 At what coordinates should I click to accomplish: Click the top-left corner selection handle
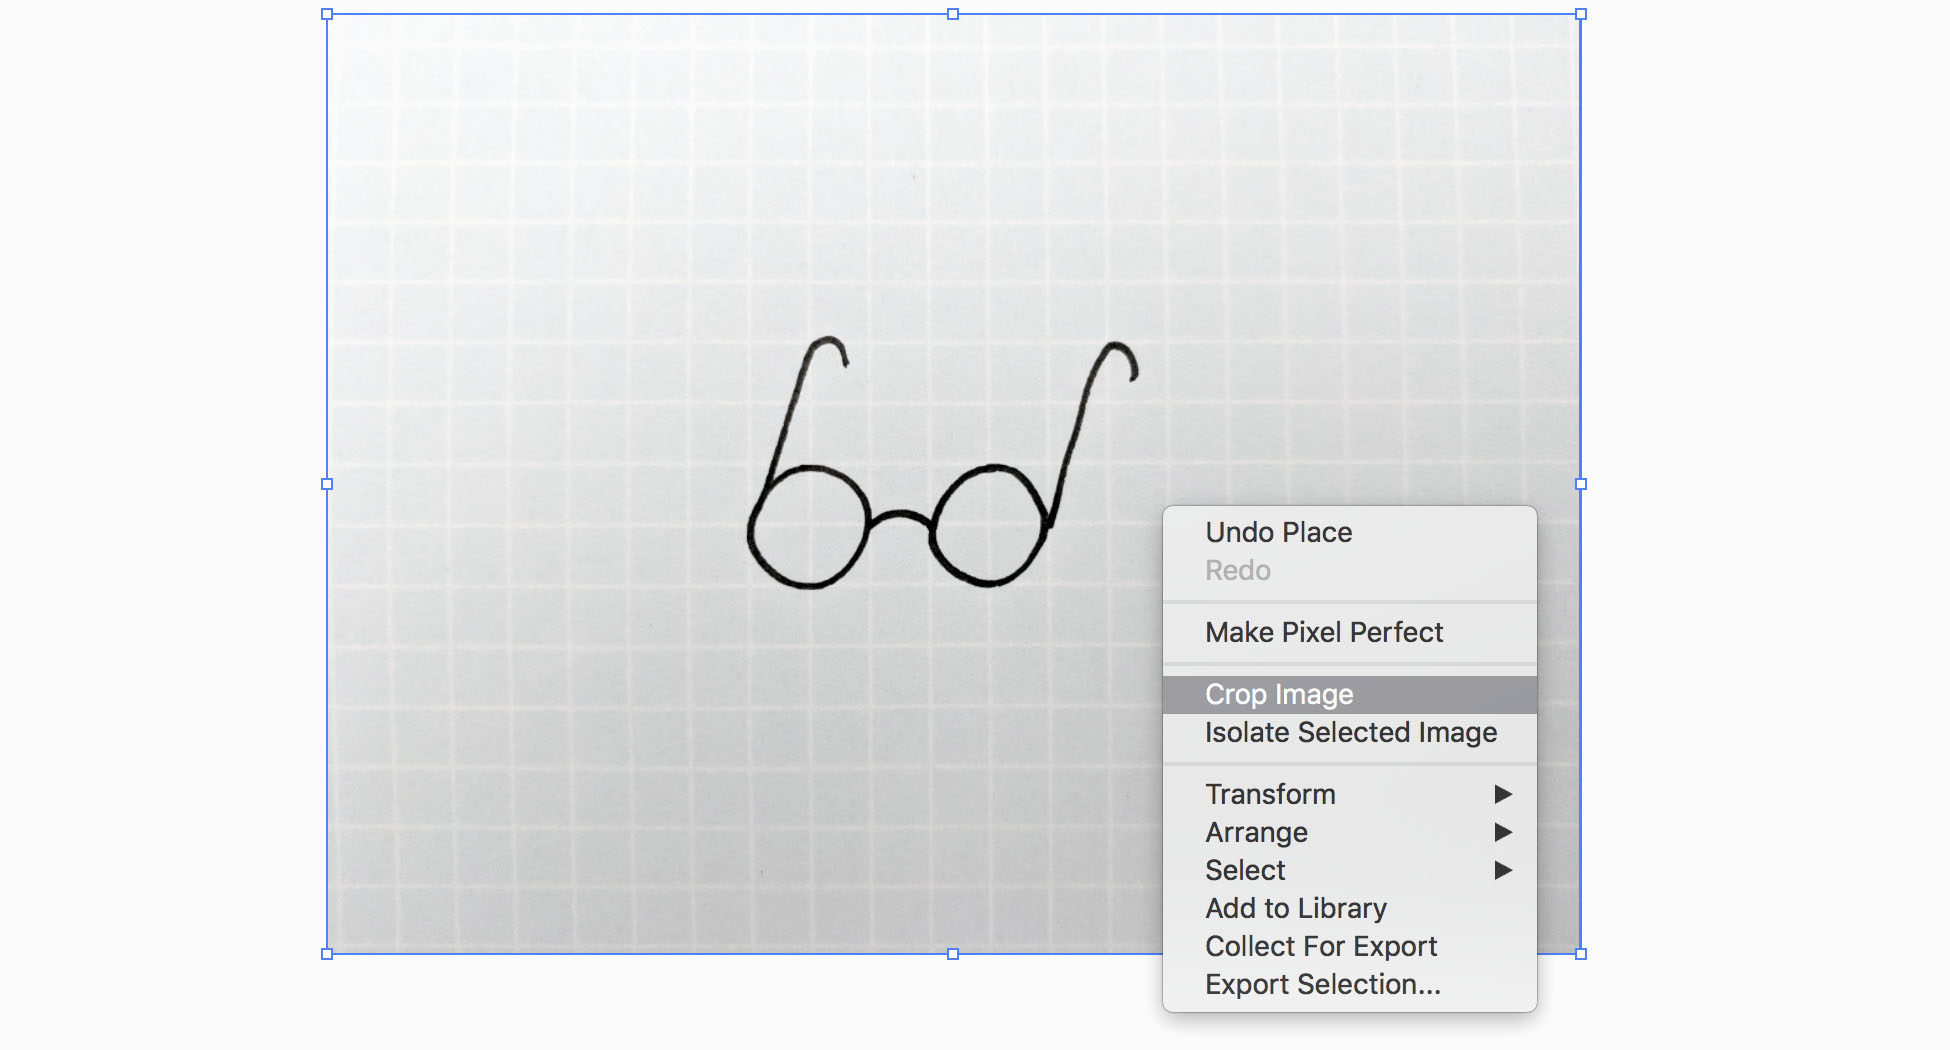tap(326, 14)
